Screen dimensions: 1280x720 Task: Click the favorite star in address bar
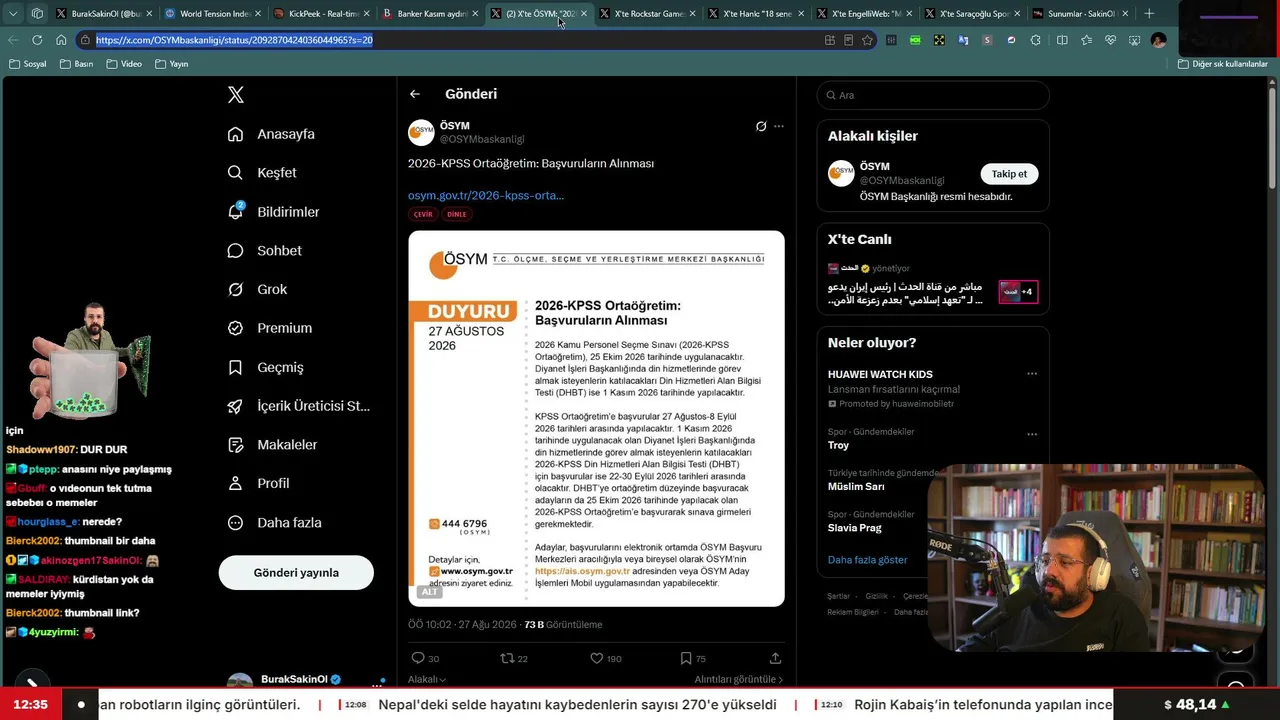click(x=867, y=40)
